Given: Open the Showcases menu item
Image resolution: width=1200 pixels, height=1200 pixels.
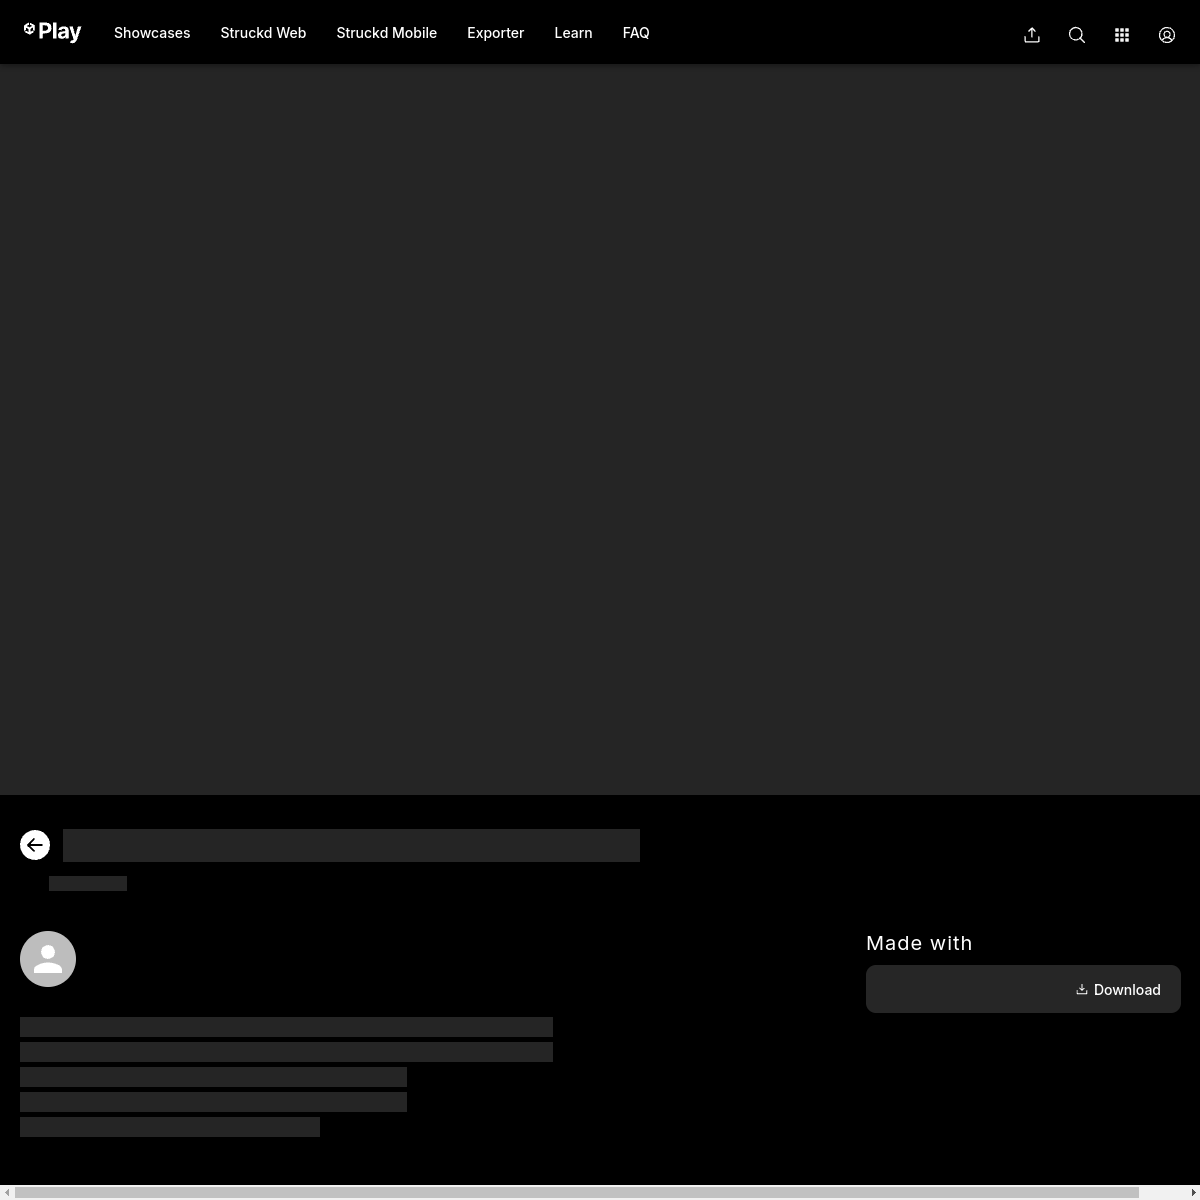Looking at the screenshot, I should [152, 33].
